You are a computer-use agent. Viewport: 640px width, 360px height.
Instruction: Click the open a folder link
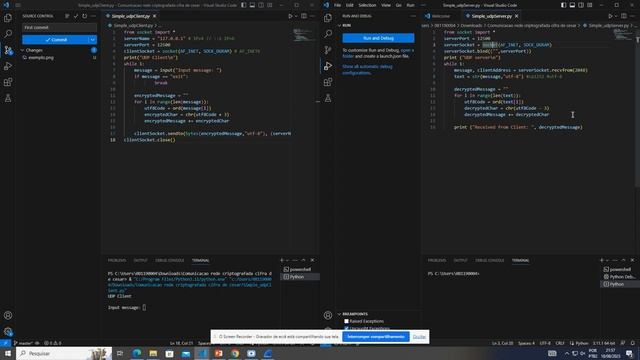pos(378,53)
